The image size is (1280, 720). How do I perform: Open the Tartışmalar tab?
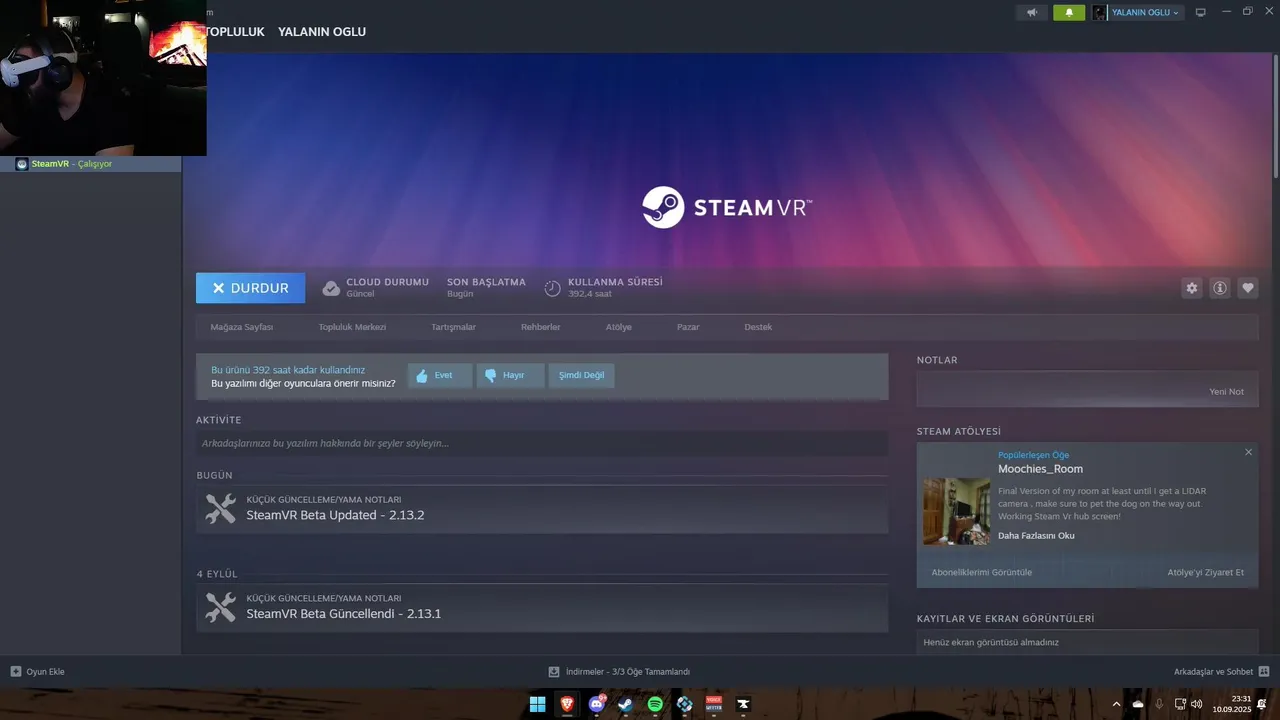coord(453,327)
